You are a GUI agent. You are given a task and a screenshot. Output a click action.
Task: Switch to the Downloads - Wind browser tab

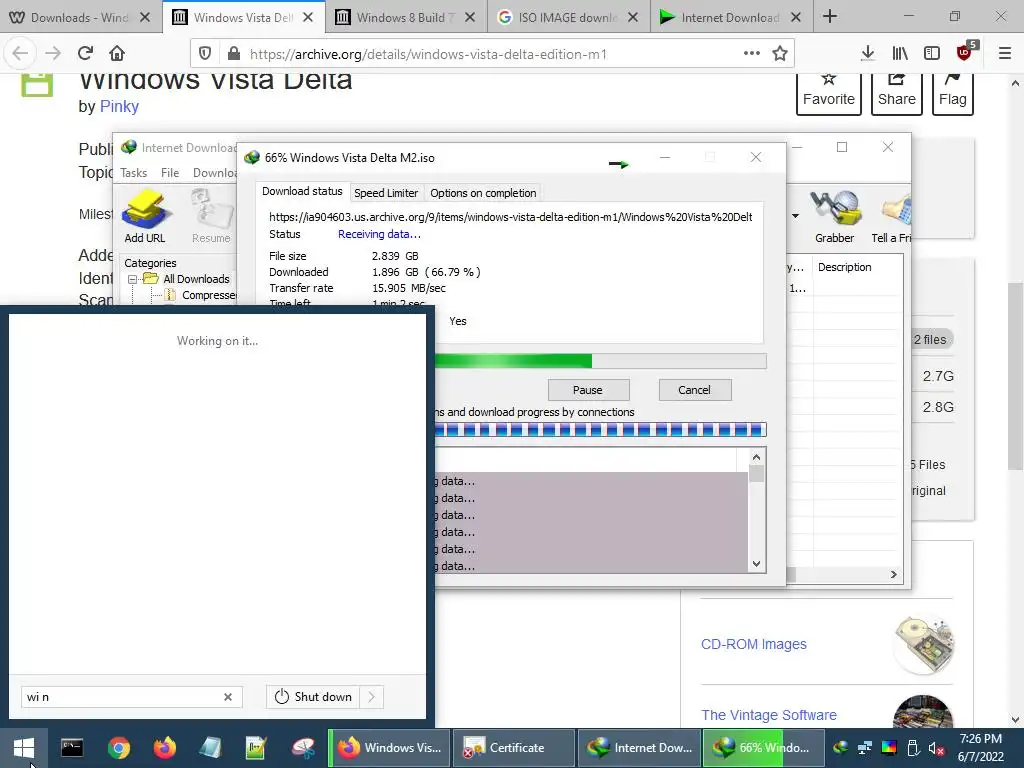click(80, 17)
